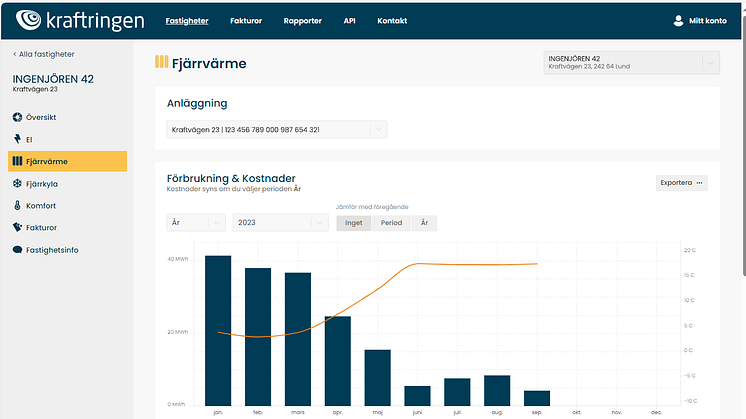
Task: Click the Fakturor tag icon in sidebar
Action: coord(17,227)
